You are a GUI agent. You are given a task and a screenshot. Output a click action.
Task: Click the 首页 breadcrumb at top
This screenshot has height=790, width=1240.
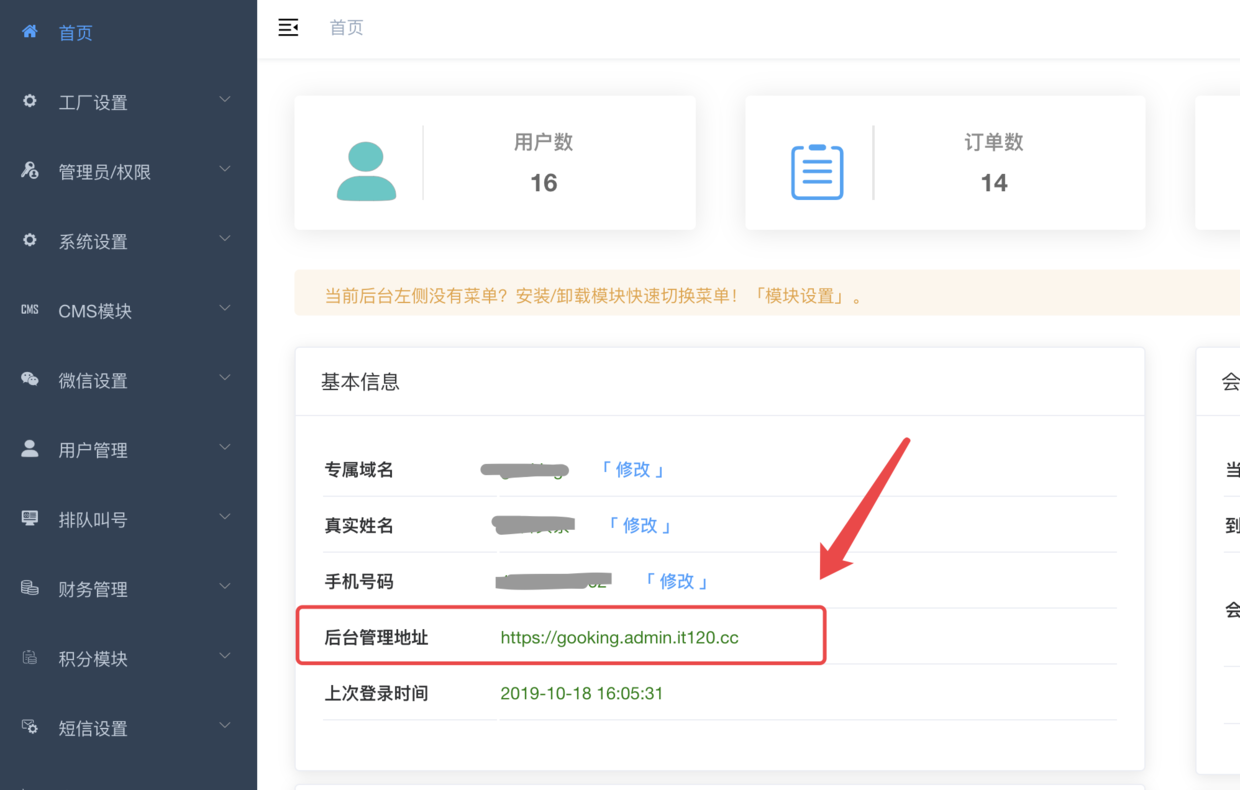[347, 28]
